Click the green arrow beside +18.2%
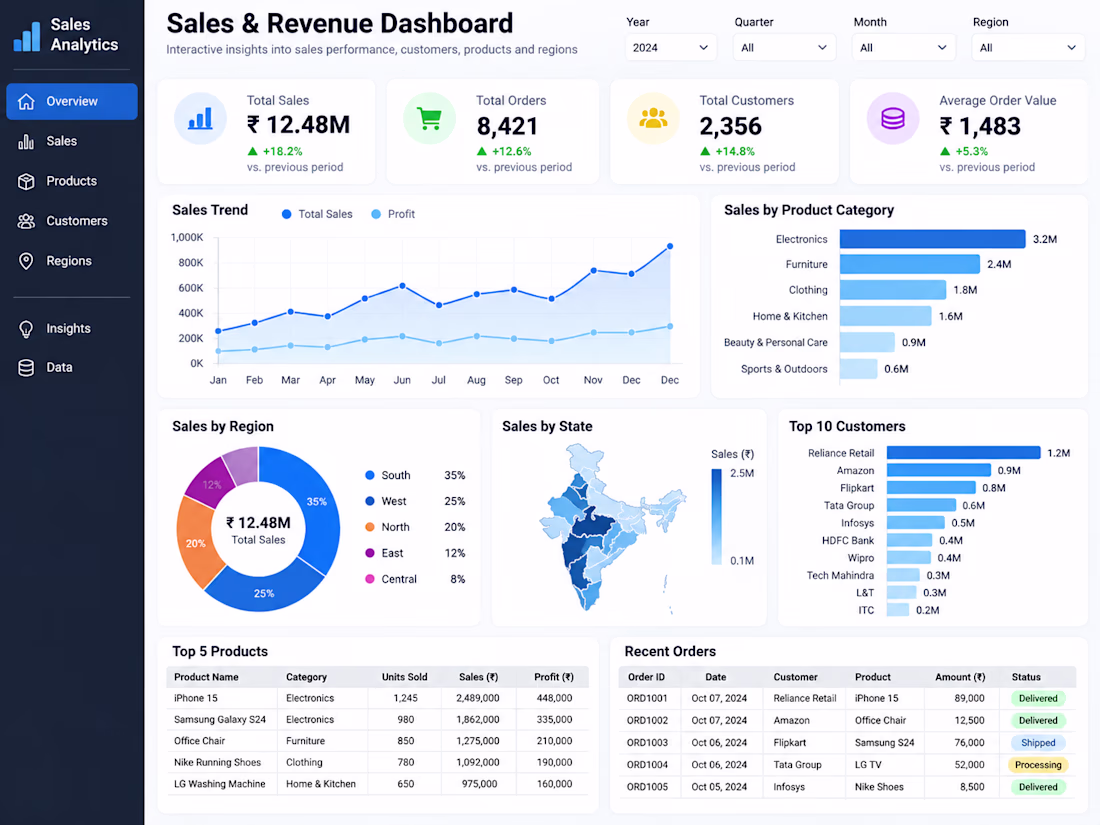 point(253,152)
